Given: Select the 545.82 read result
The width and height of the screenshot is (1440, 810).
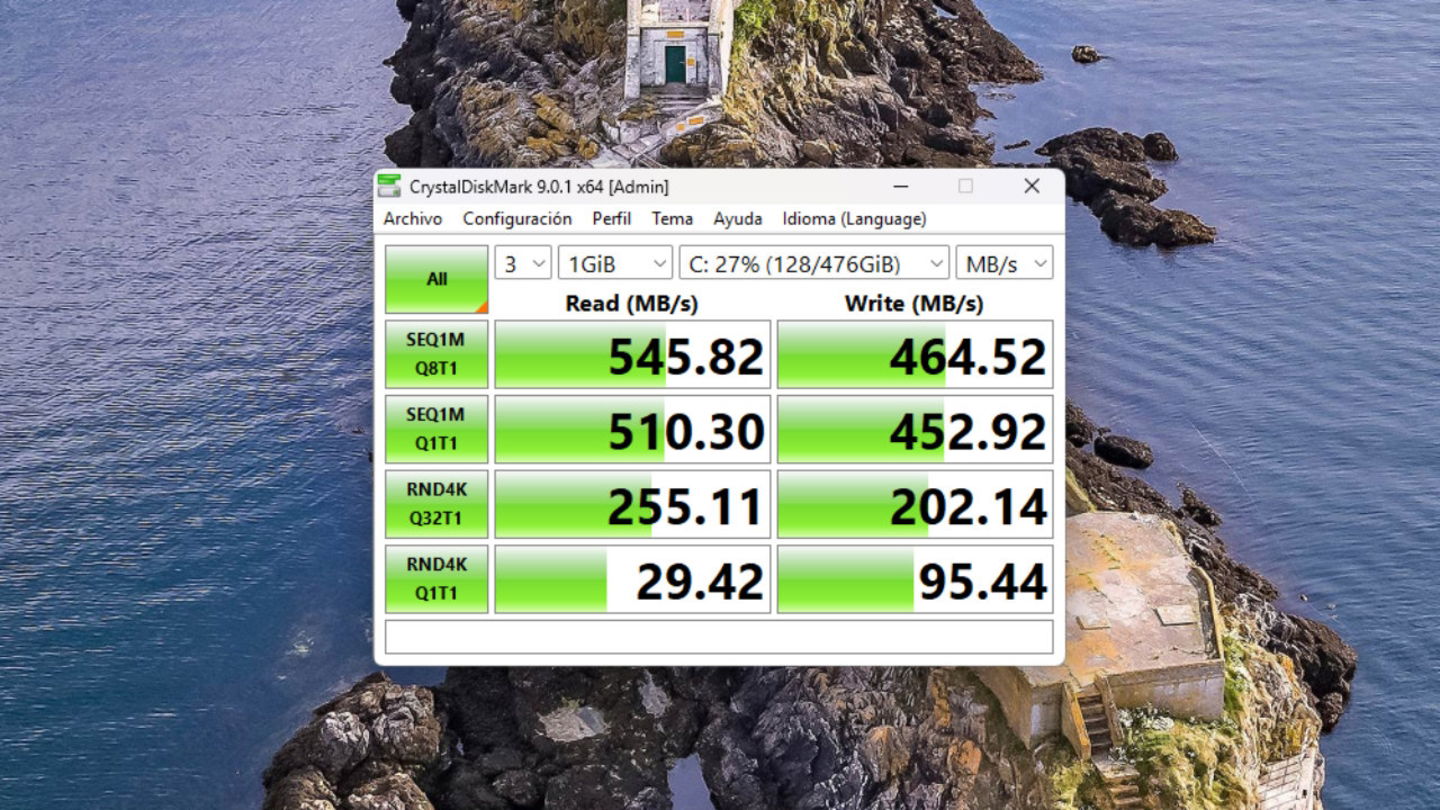Looking at the screenshot, I should click(633, 354).
